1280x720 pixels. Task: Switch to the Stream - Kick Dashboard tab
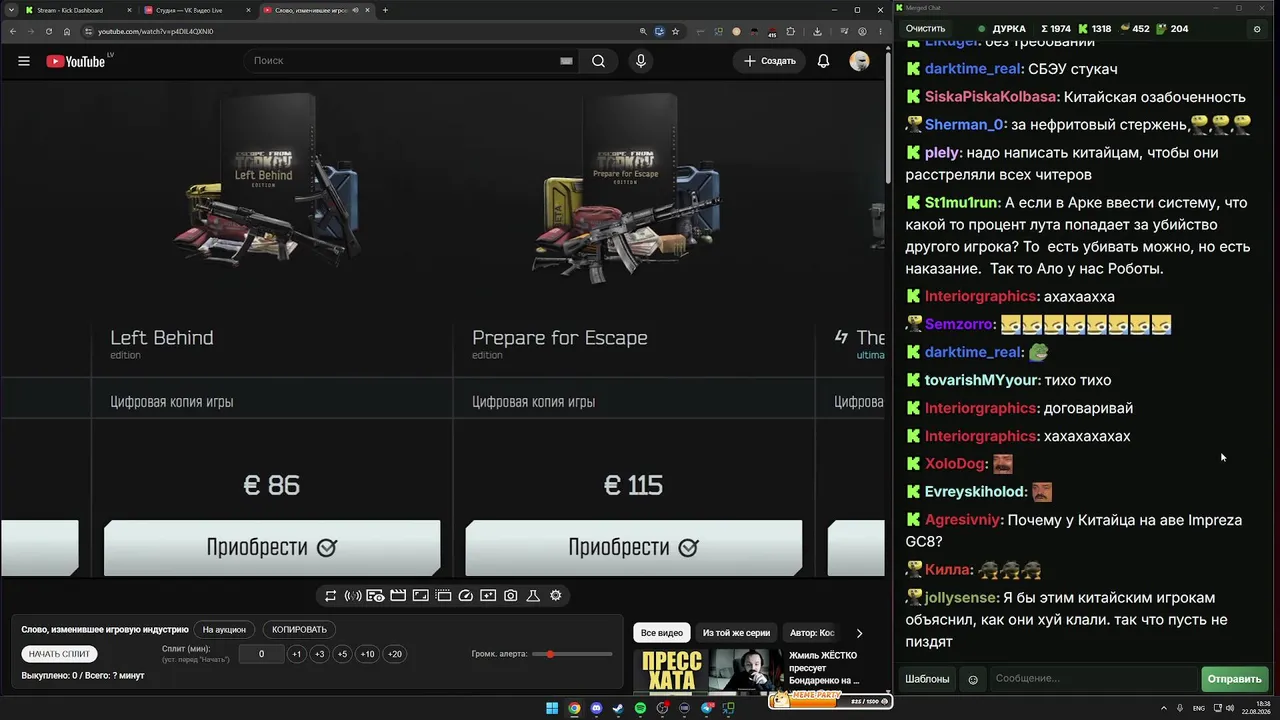click(78, 10)
